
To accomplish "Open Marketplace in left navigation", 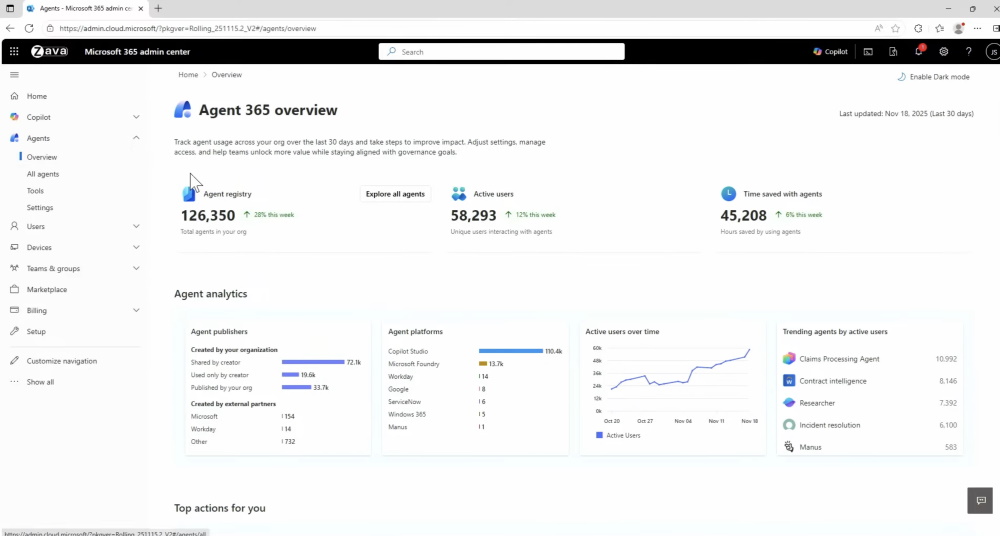I will (x=47, y=290).
